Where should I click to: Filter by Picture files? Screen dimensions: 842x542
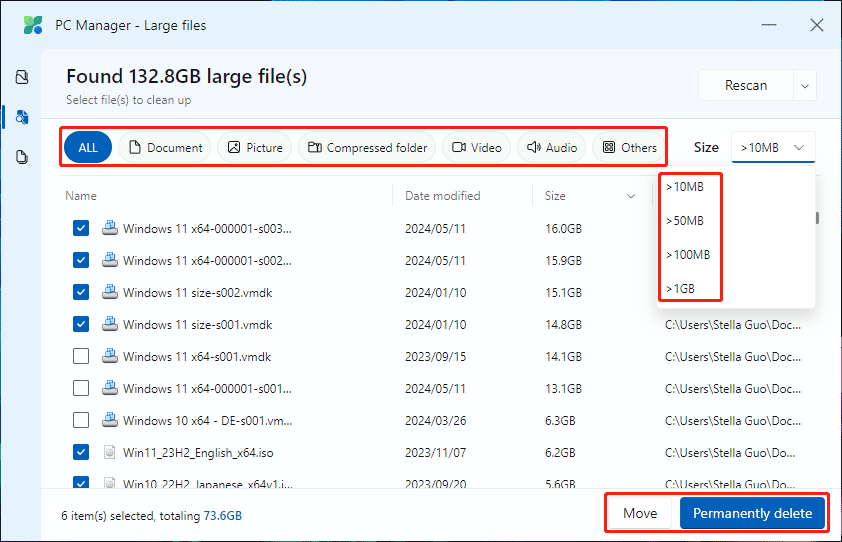[255, 147]
